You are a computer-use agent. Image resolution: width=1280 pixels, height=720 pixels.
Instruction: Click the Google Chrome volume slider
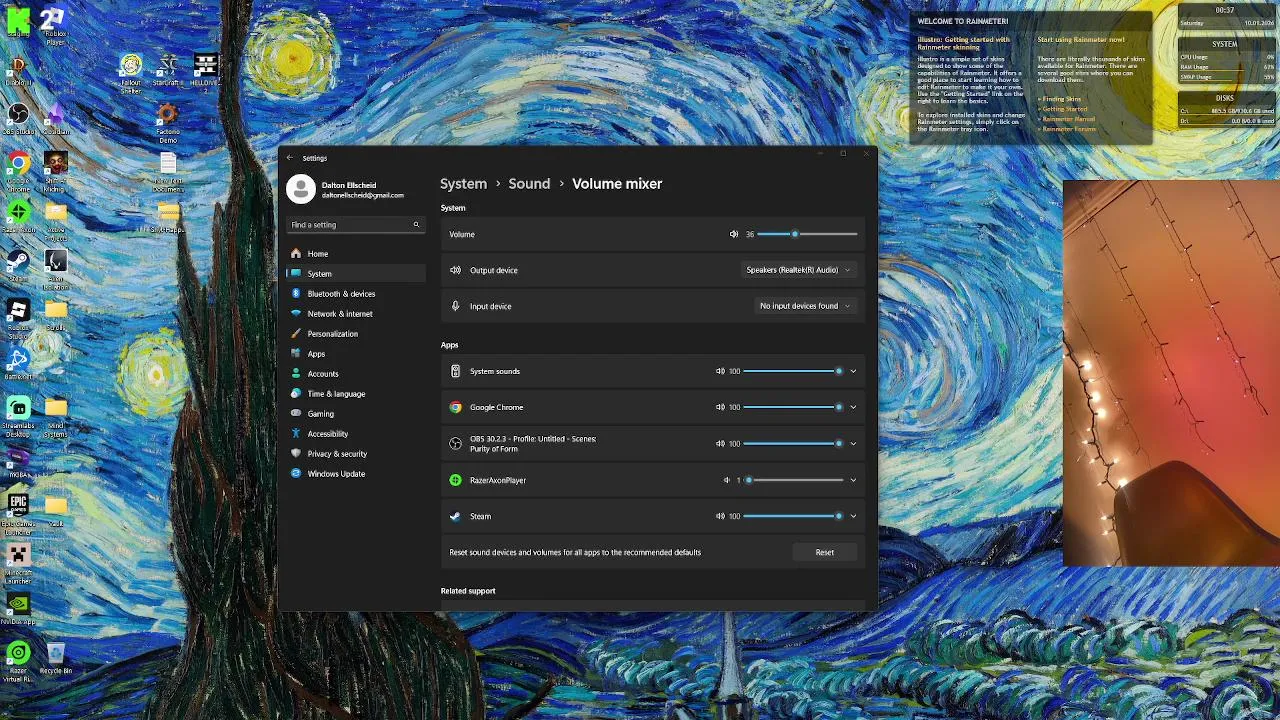[x=793, y=407]
